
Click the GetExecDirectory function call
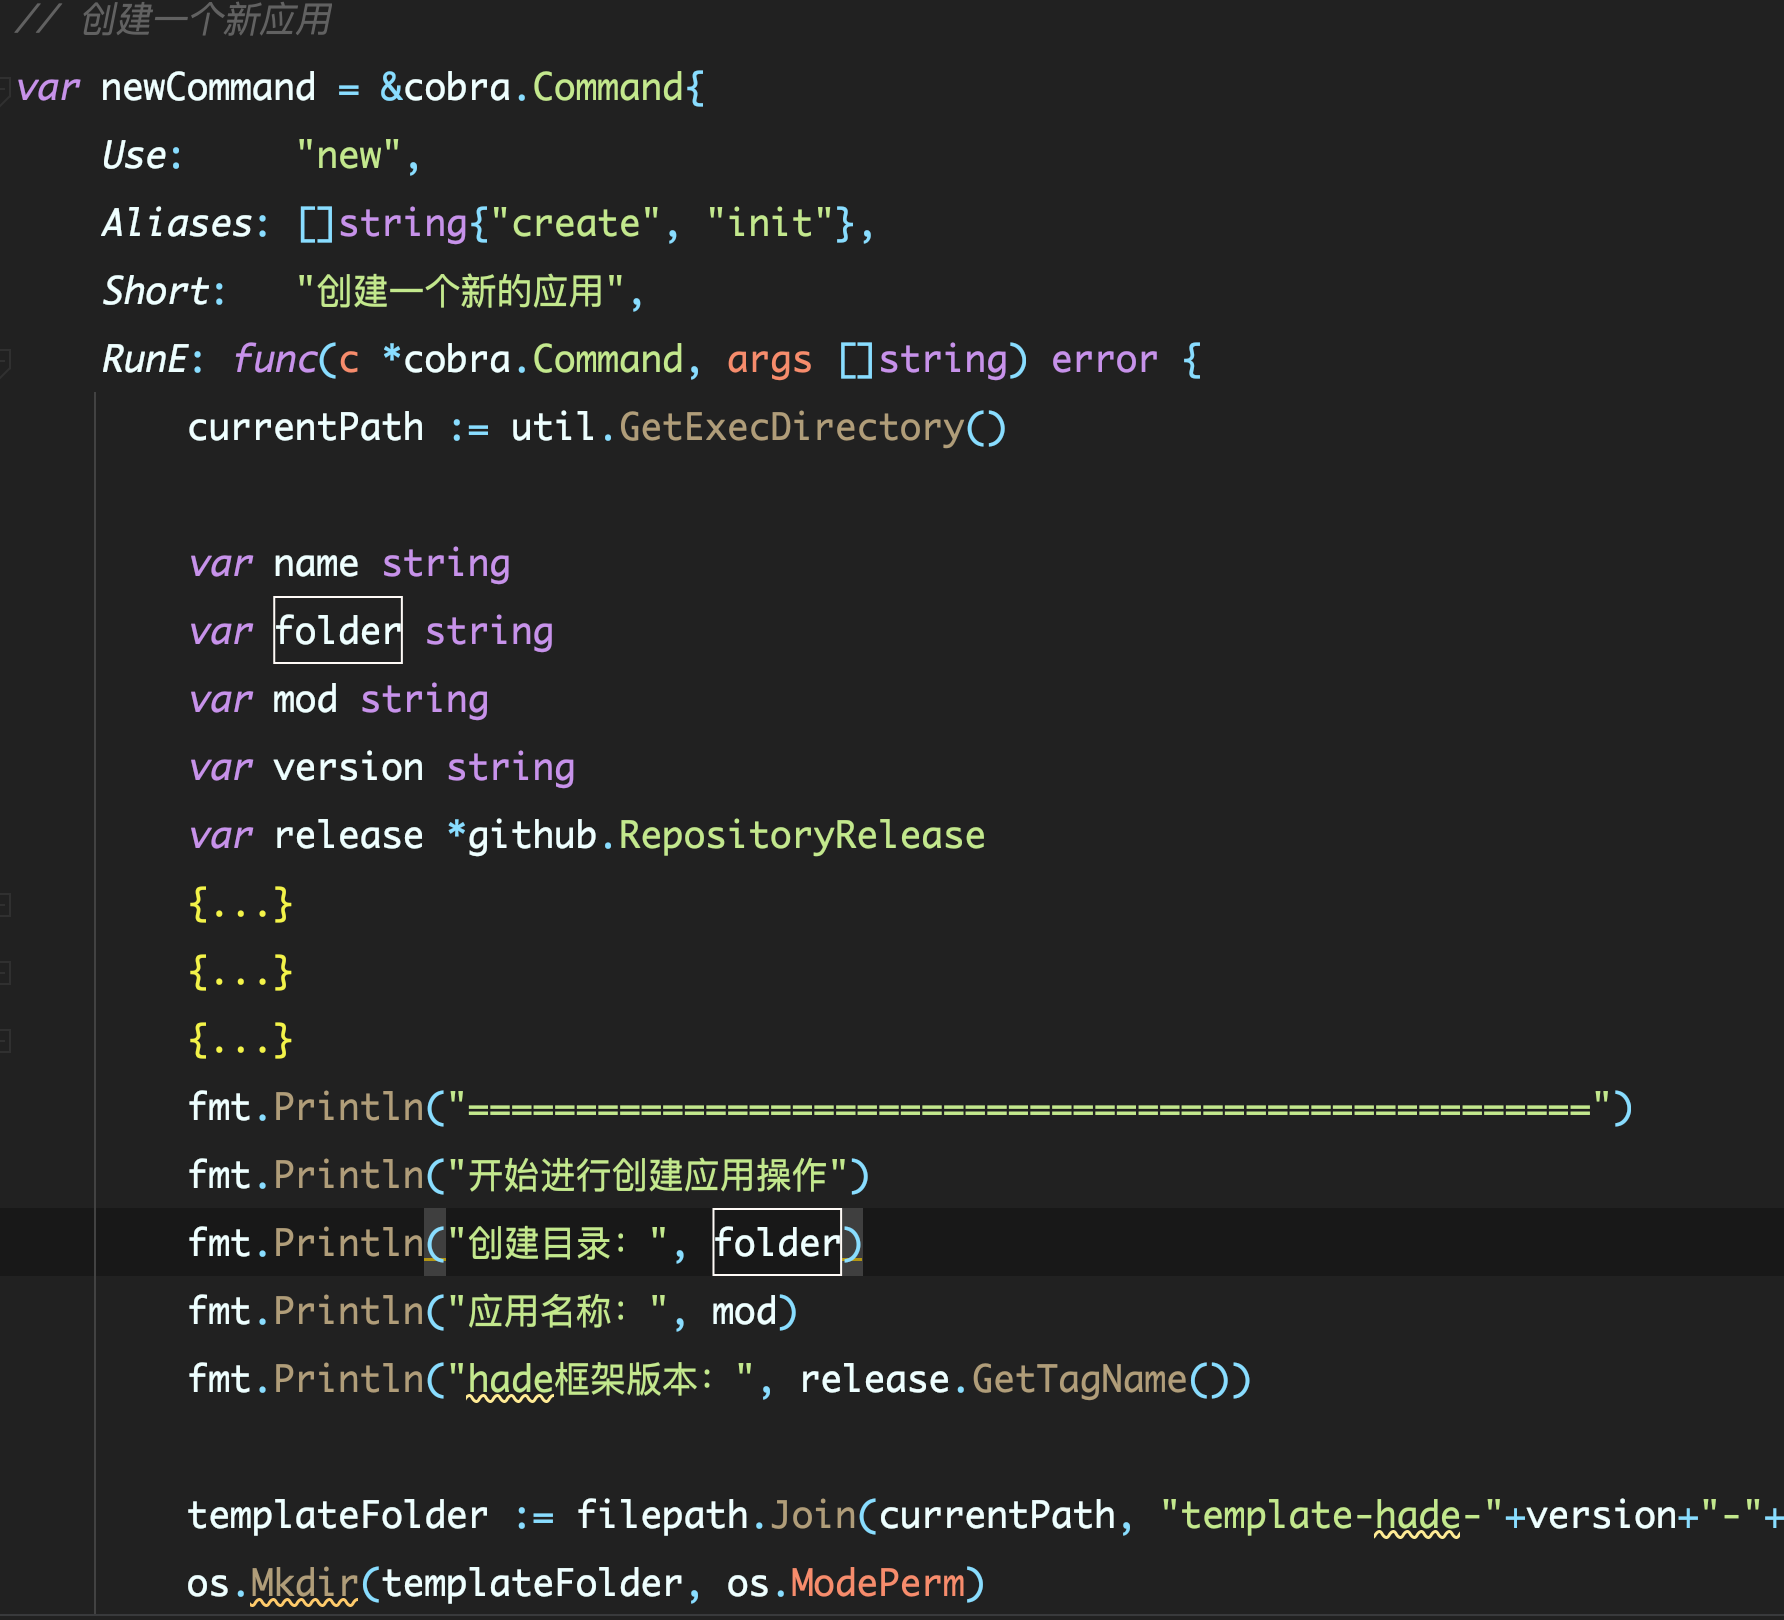pyautogui.click(x=790, y=428)
